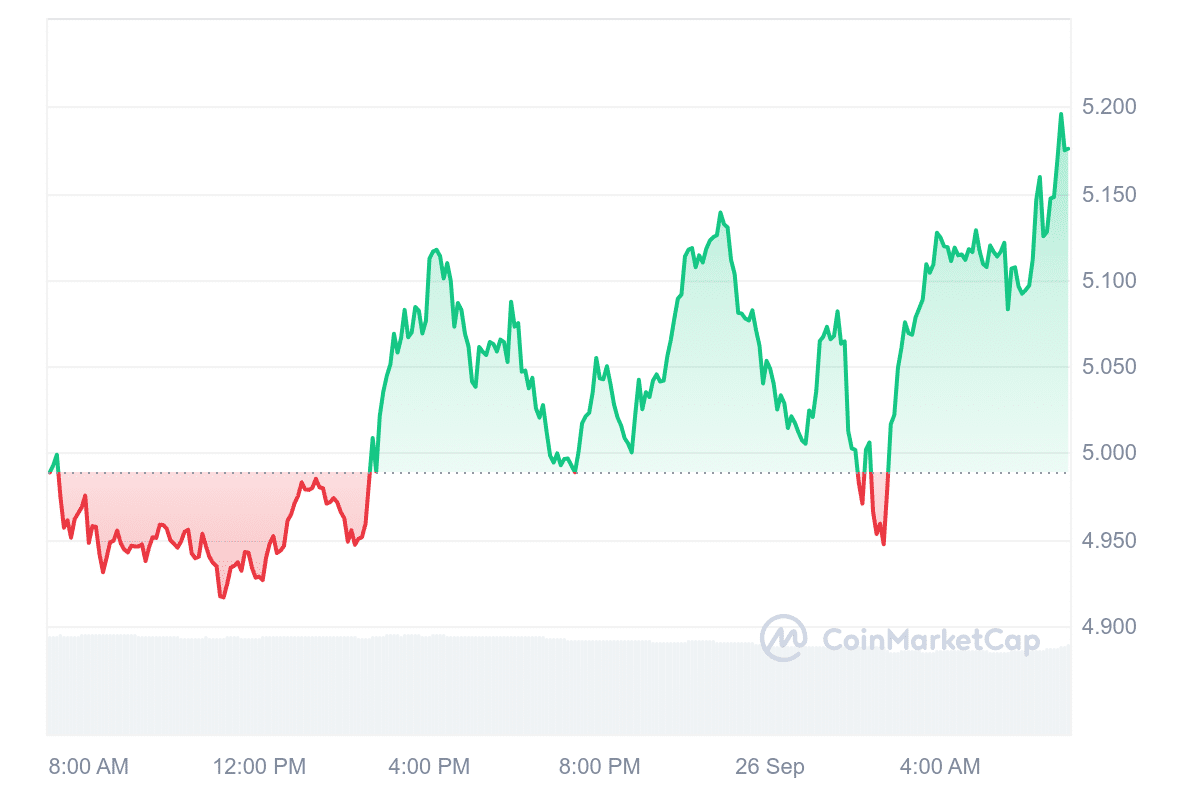Select the 4:00 PM time label
1200x800 pixels.
[429, 767]
